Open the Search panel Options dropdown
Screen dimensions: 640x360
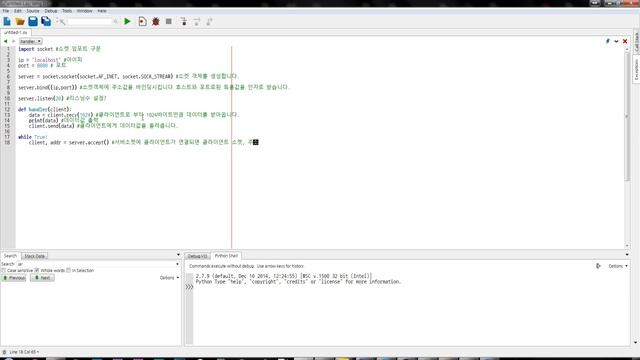pyautogui.click(x=169, y=278)
